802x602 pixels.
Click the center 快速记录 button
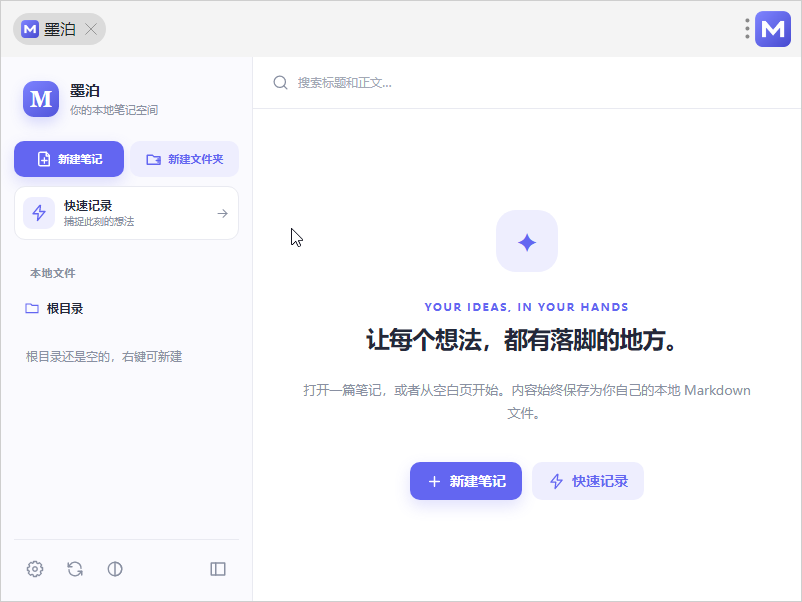588,481
